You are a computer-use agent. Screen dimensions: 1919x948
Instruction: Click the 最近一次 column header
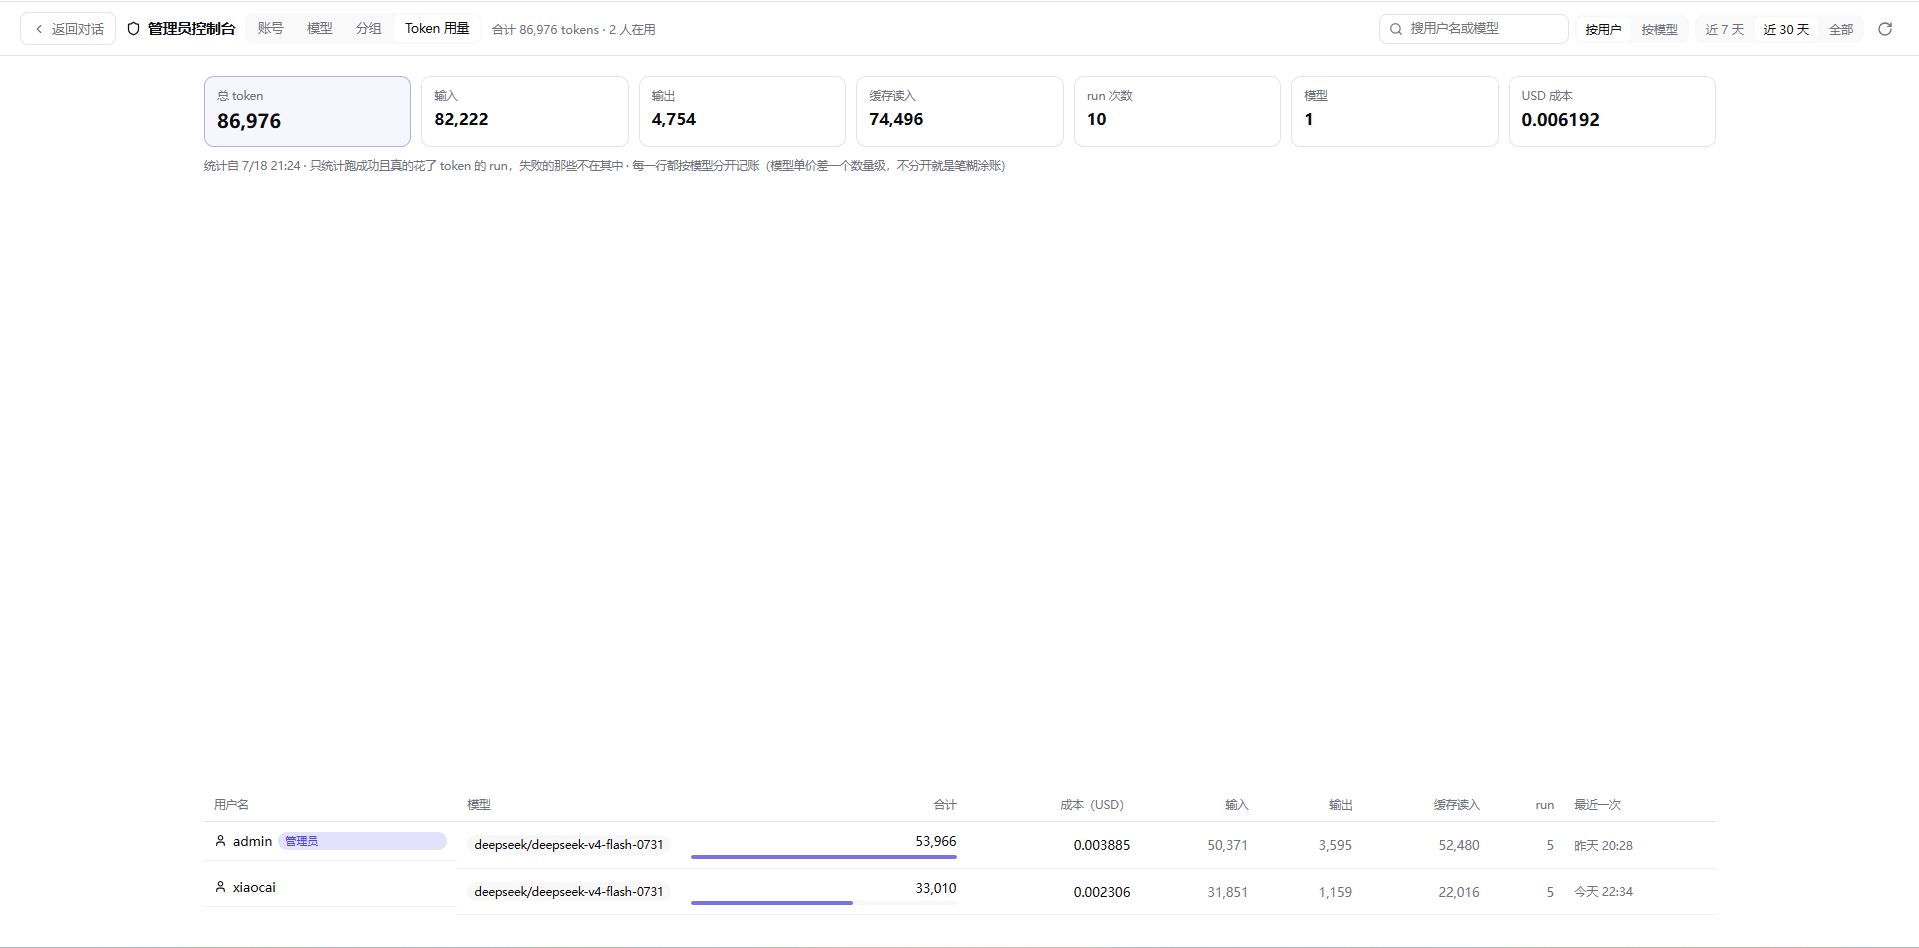pyautogui.click(x=1597, y=804)
